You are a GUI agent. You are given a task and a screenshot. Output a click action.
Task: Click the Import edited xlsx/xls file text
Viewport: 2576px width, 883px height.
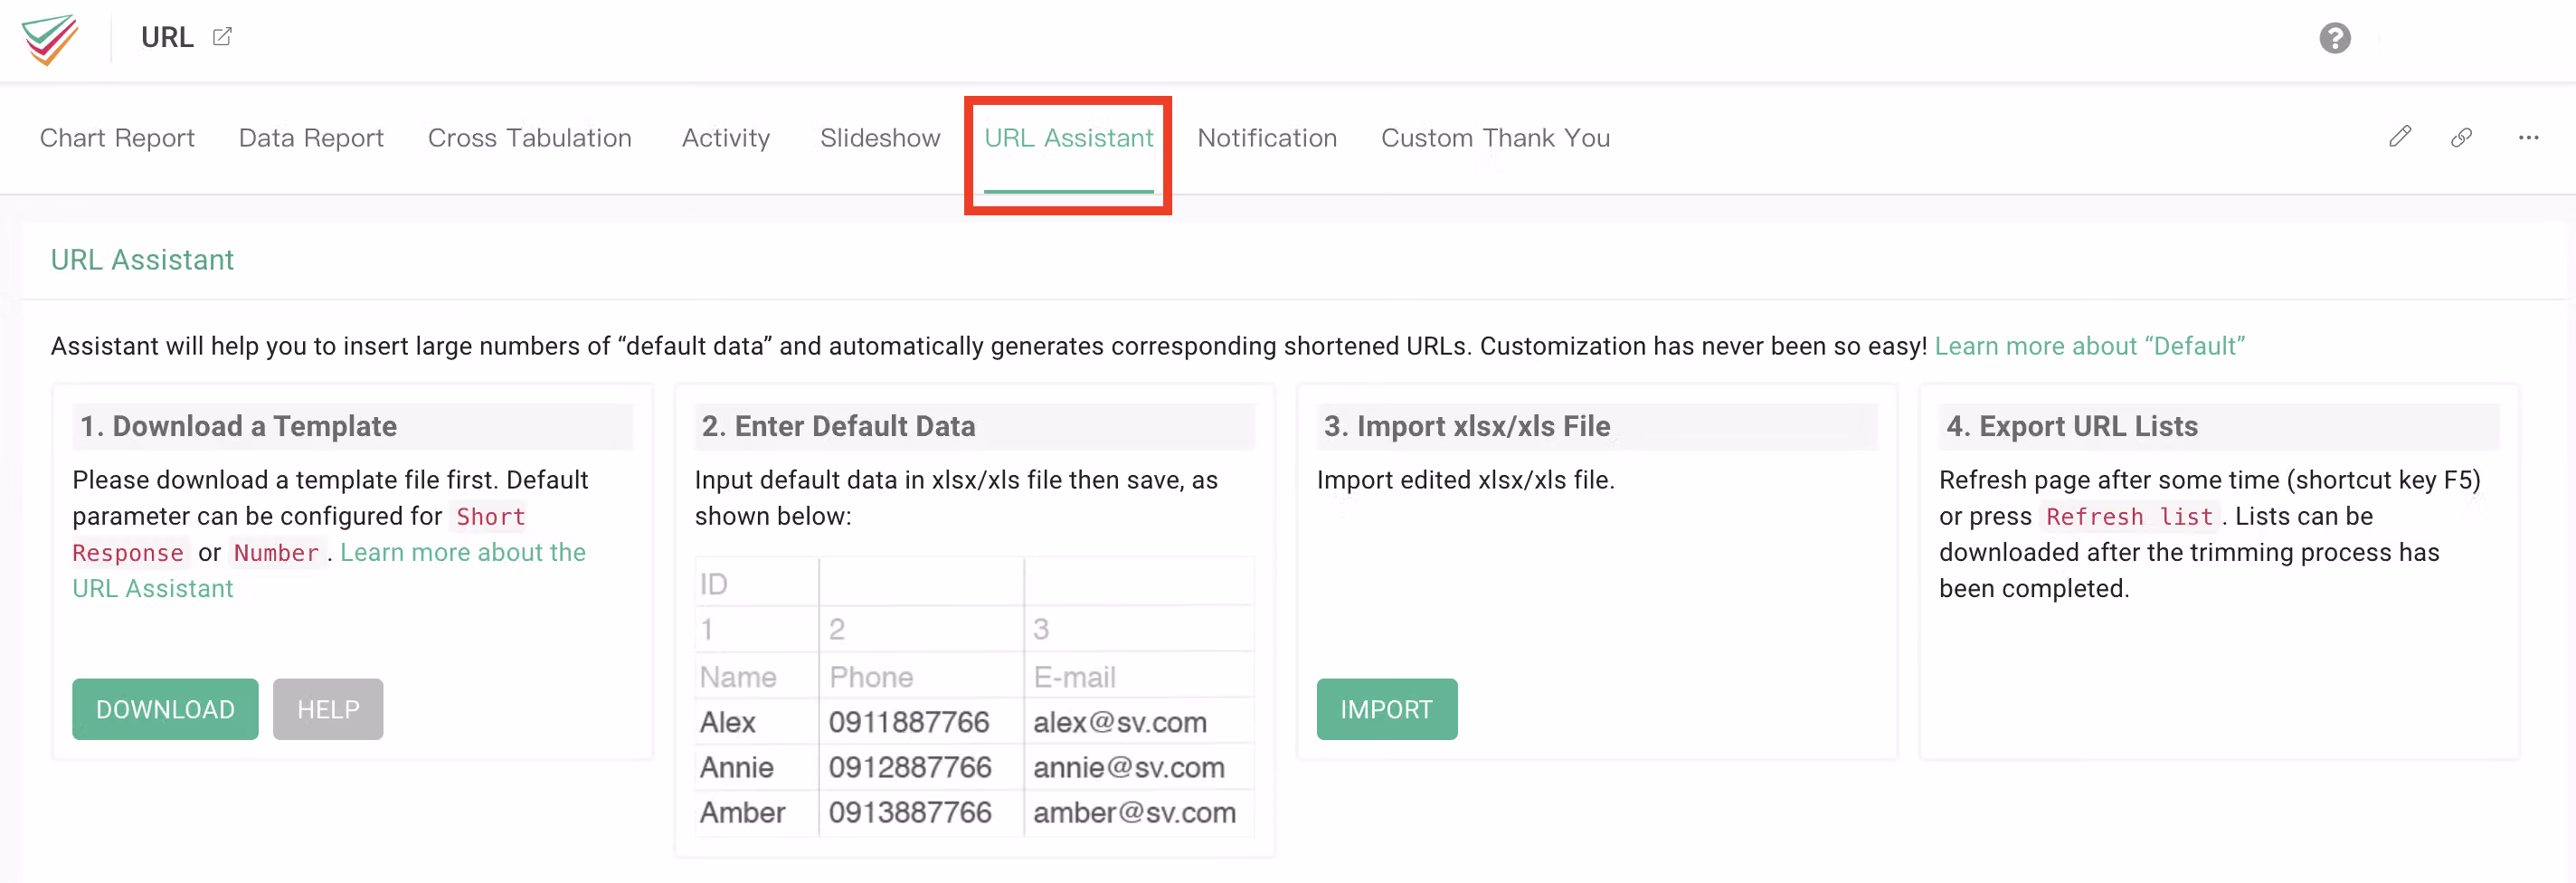(1465, 480)
